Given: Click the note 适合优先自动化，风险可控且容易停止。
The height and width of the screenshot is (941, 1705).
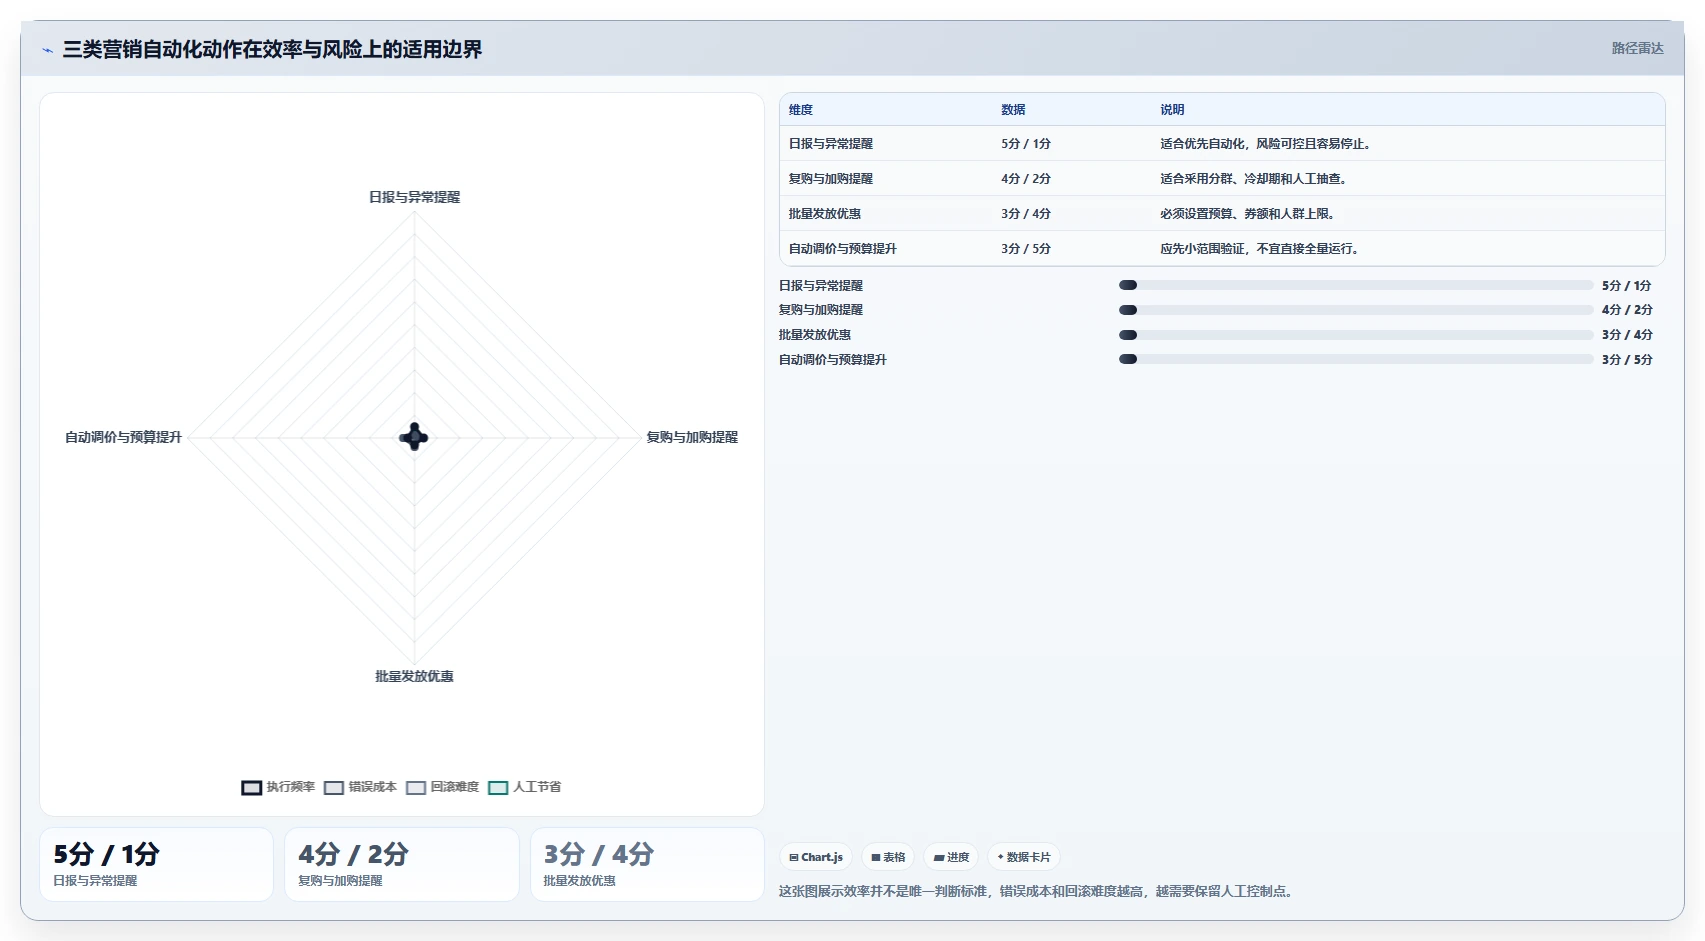Looking at the screenshot, I should [x=1266, y=144].
